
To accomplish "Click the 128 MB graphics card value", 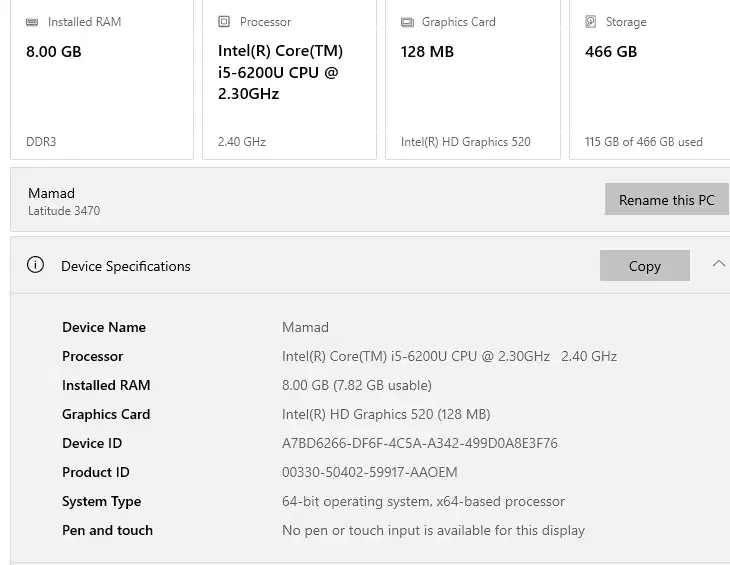I will pos(427,52).
